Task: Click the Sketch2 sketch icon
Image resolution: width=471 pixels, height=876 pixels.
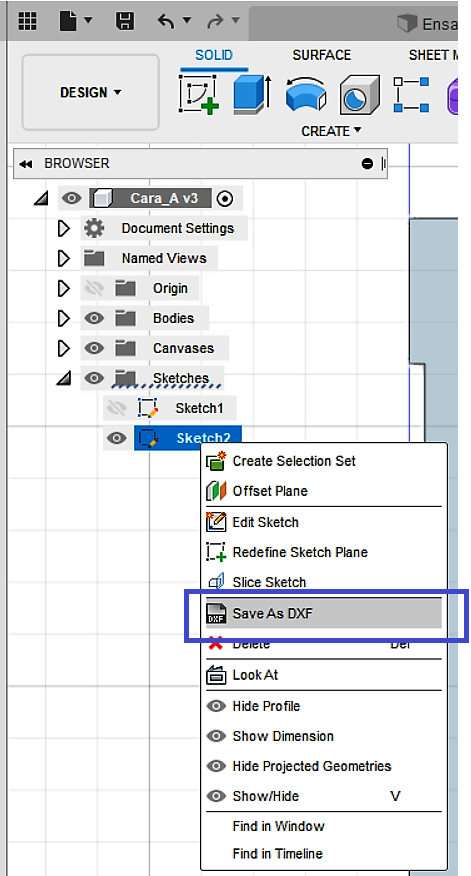Action: [148, 437]
